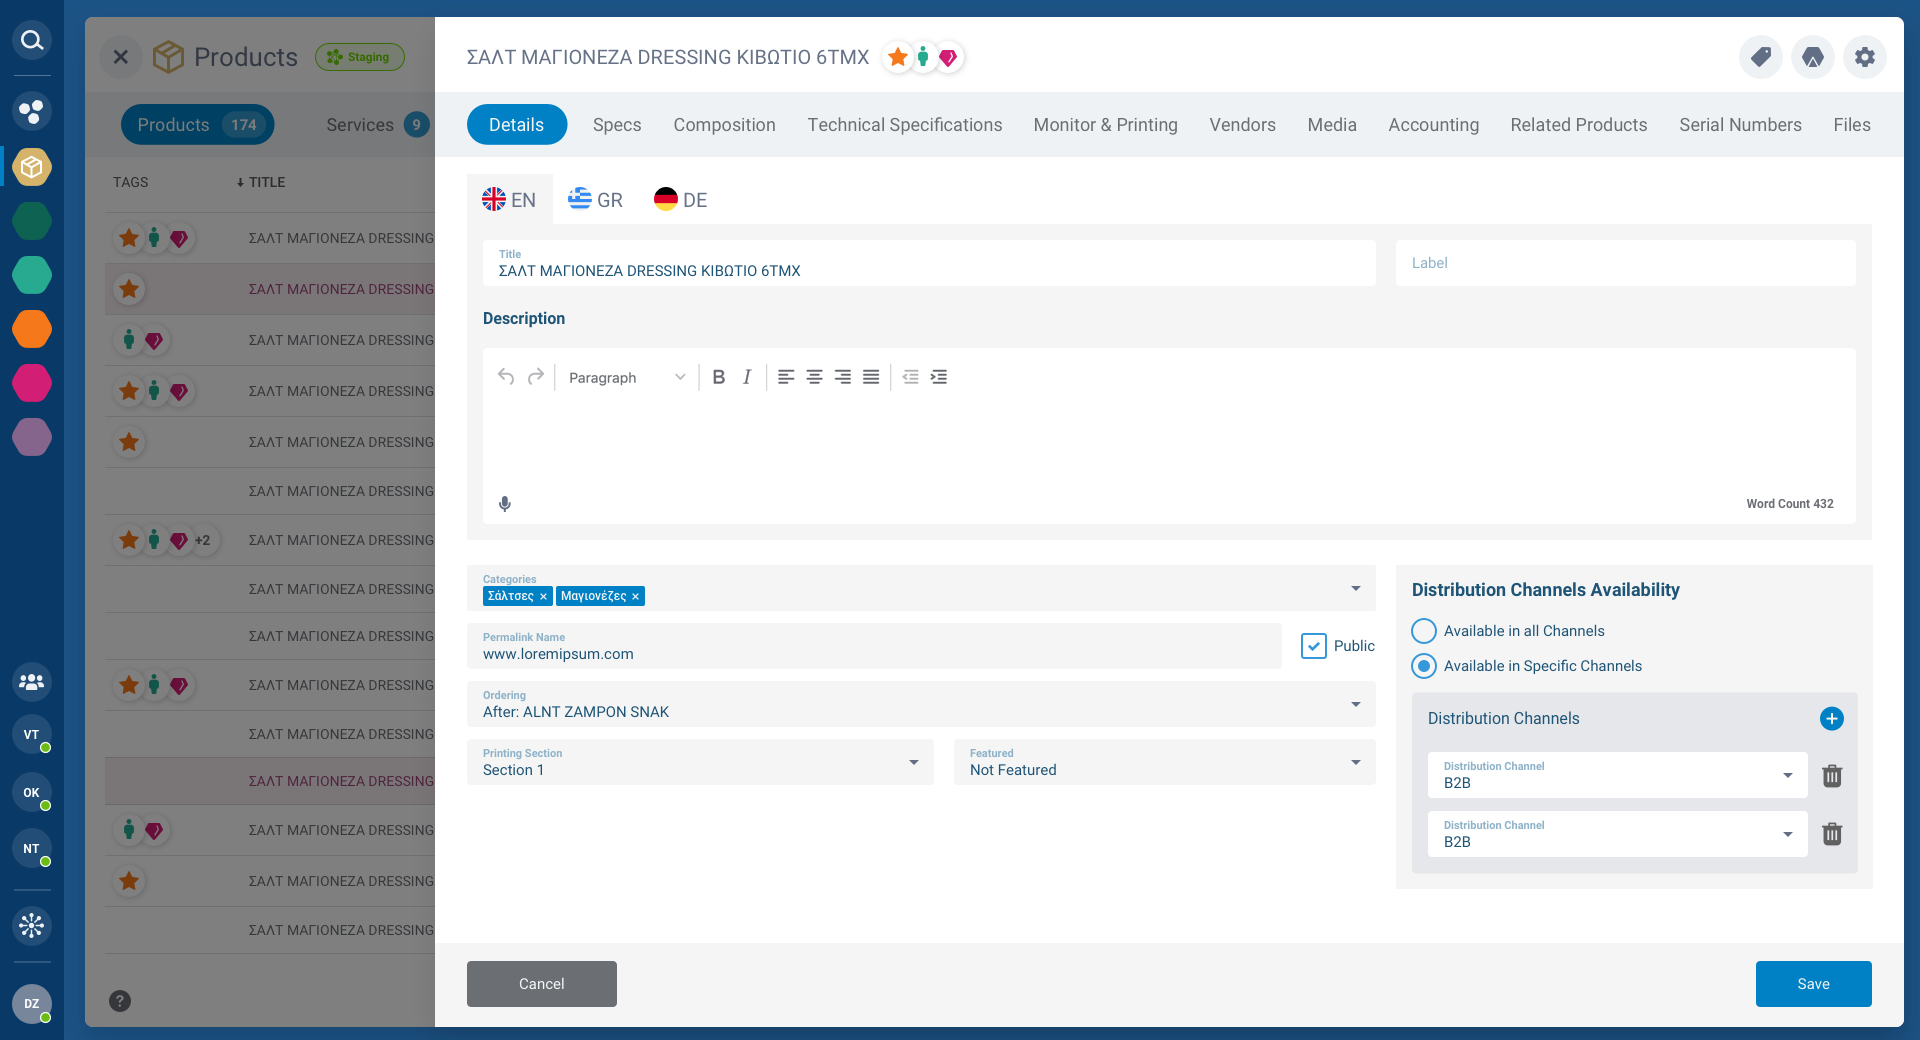1920x1040 pixels.
Task: Remove the Μαγιονέζες category chip
Action: click(635, 596)
